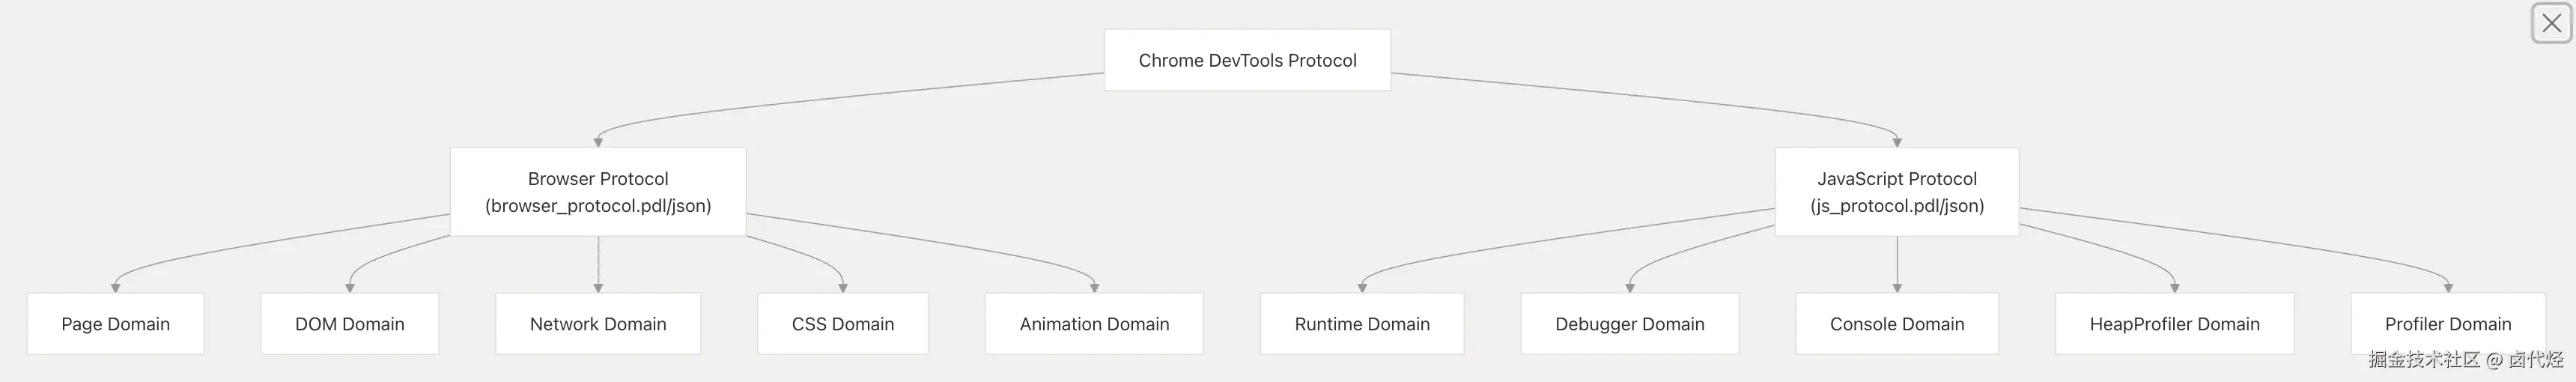Select the Browser Protocol node
2576x382 pixels.
click(598, 192)
